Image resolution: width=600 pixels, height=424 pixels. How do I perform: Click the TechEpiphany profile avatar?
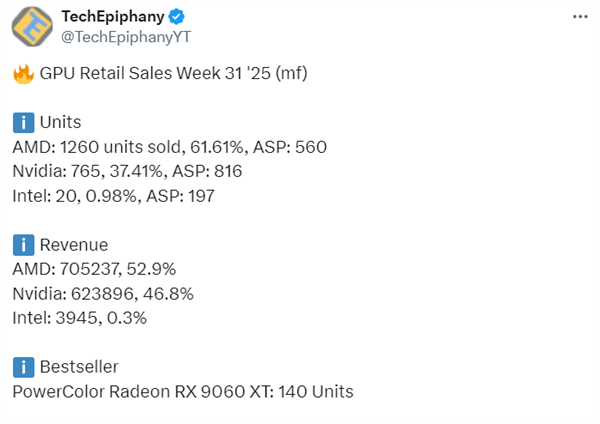(32, 27)
